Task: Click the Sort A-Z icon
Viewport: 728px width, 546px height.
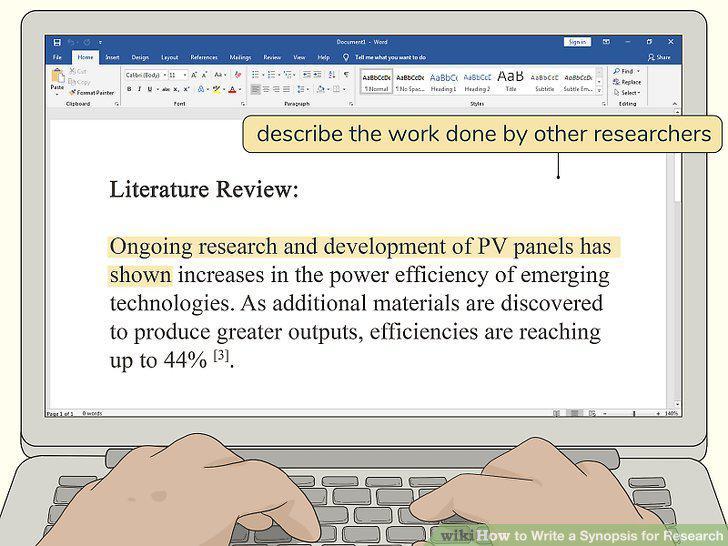Action: pyautogui.click(x=332, y=74)
